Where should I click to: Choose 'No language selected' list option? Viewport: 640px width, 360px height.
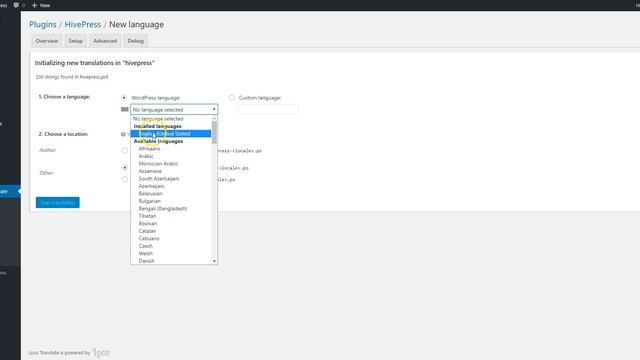[x=171, y=119]
